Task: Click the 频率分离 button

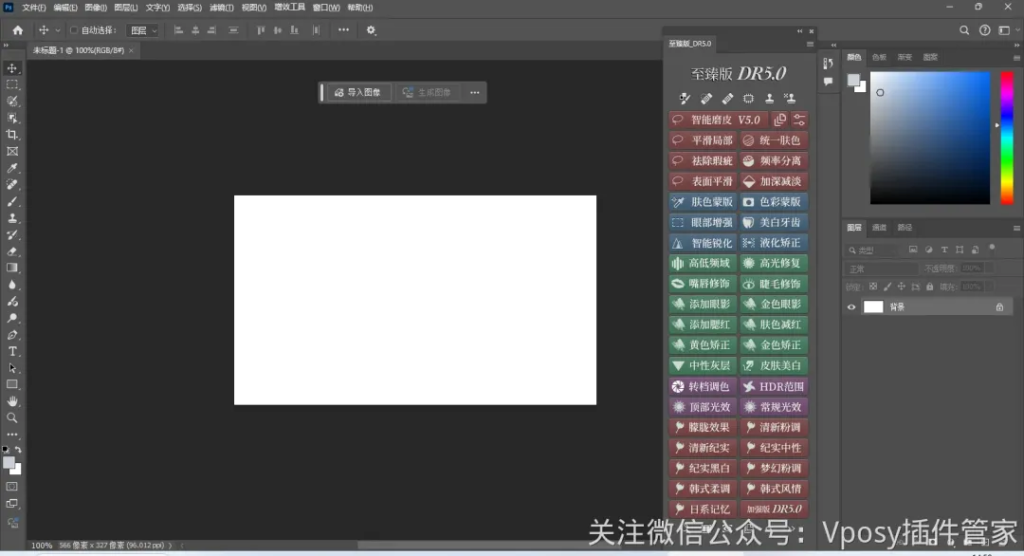Action: [x=774, y=161]
